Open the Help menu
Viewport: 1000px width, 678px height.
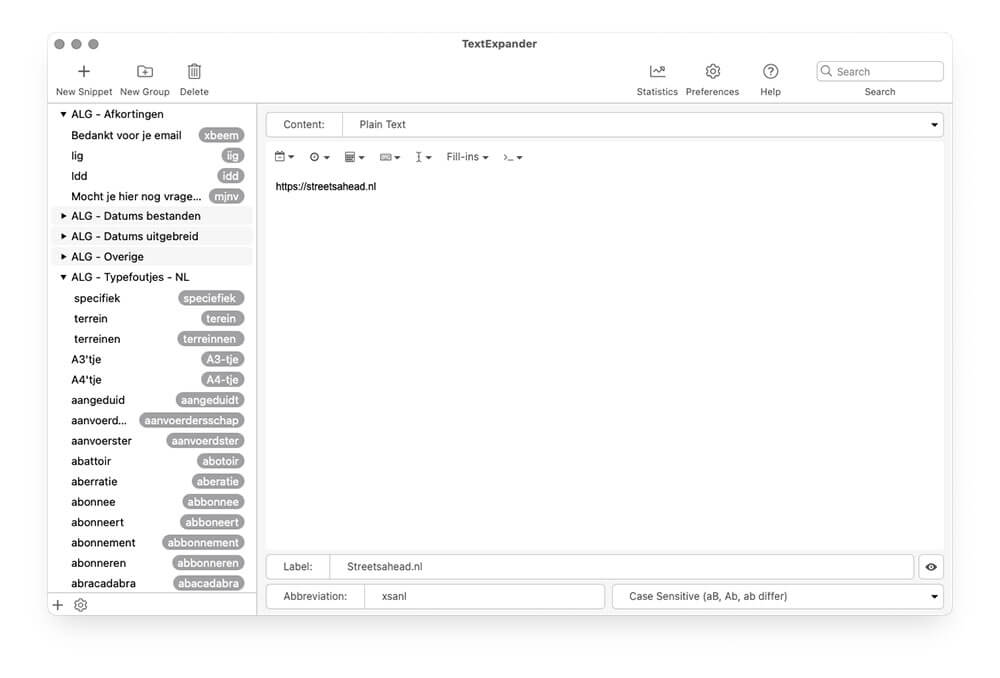coord(770,71)
